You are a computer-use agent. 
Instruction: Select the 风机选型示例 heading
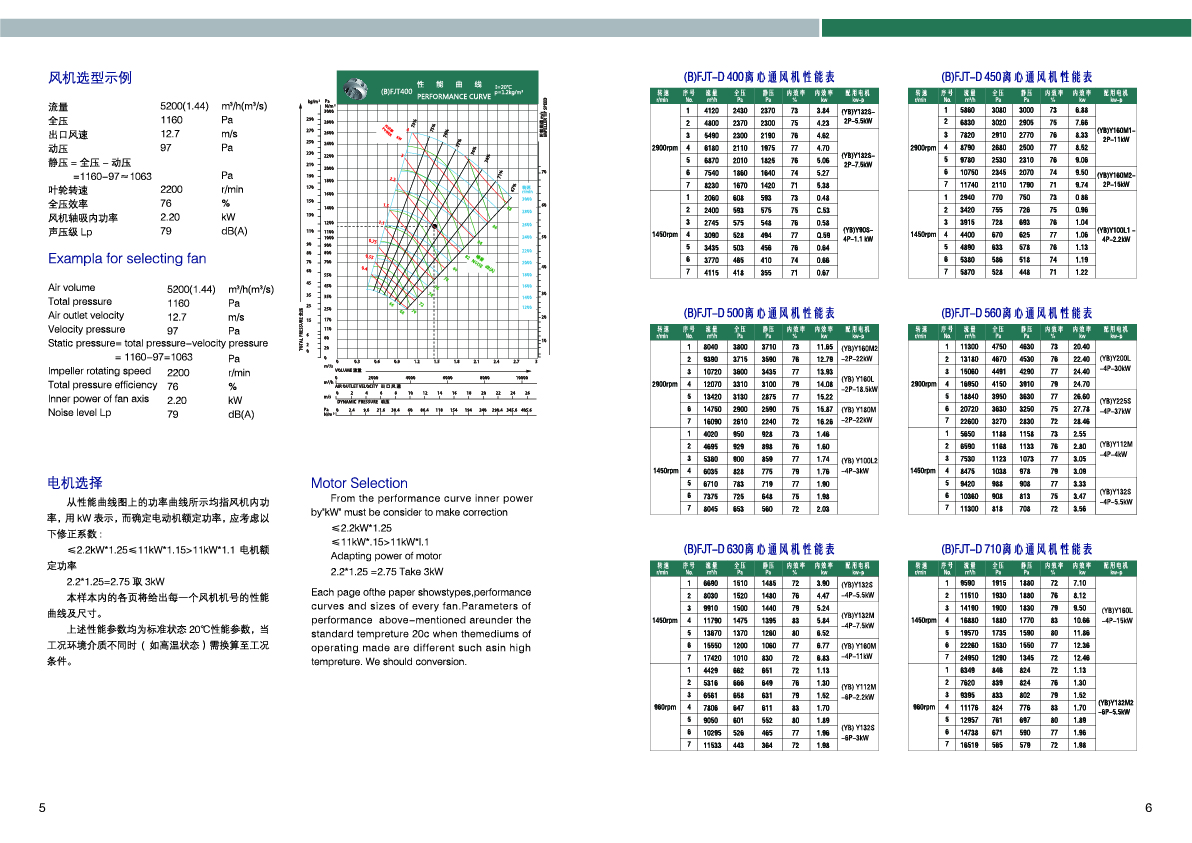90,78
